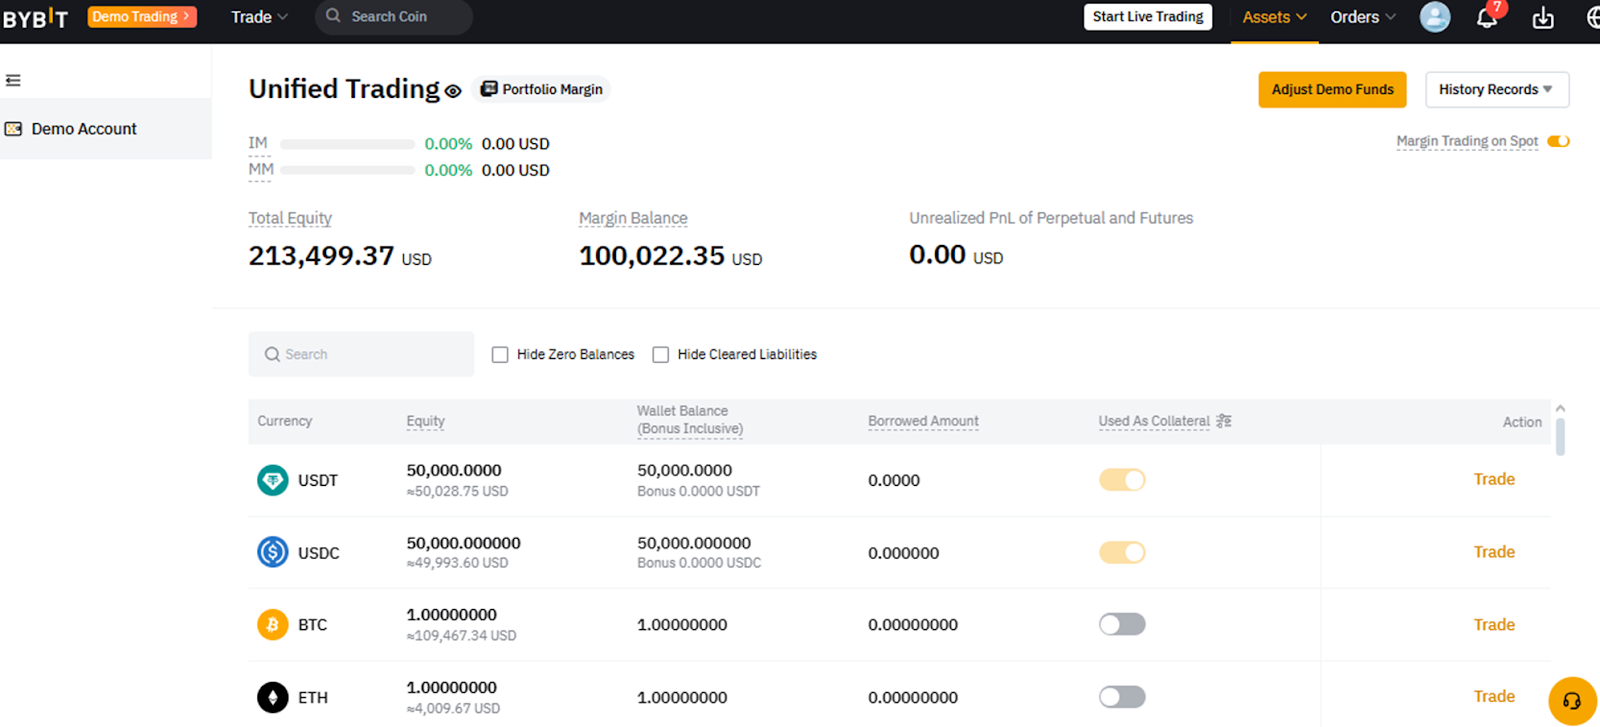Screen dimensions: 1600x727
Task: Click the Bybit logo
Action: pyautogui.click(x=35, y=17)
